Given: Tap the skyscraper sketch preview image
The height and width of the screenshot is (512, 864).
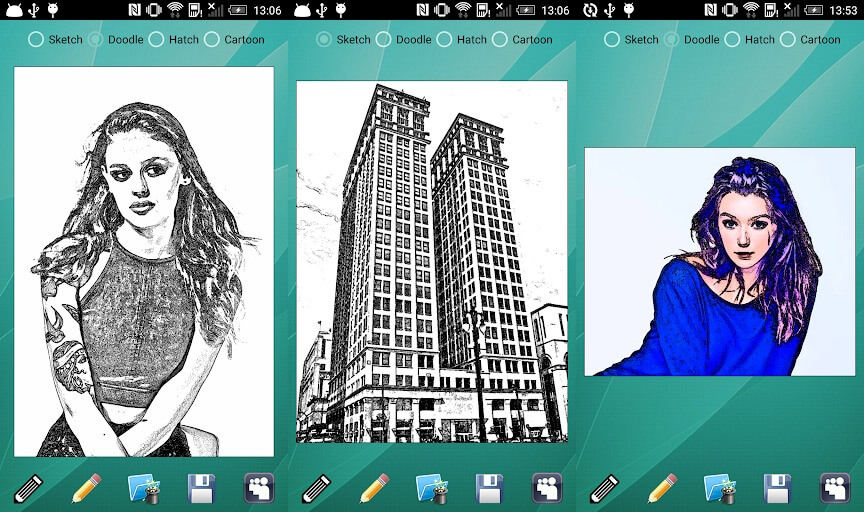Looking at the screenshot, I should [x=432, y=262].
